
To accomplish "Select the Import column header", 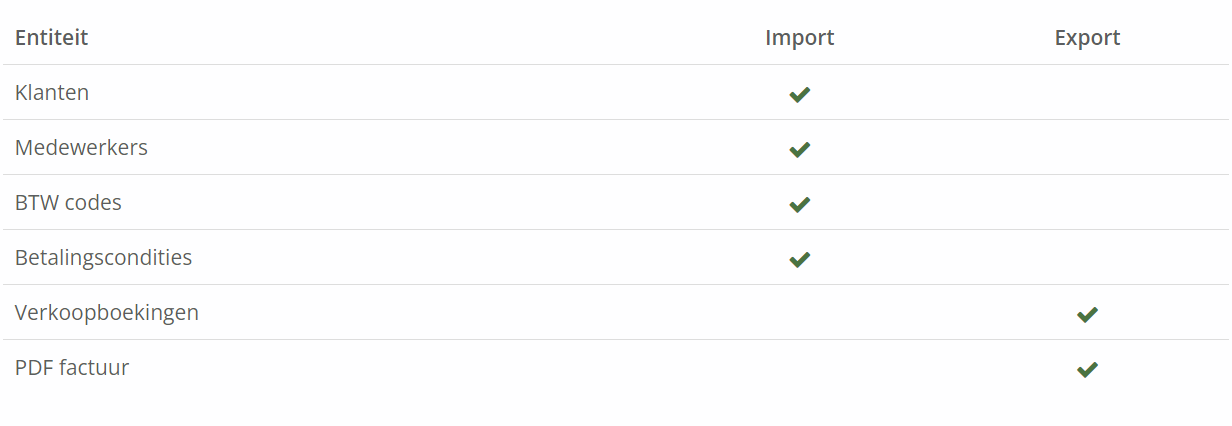I will coord(799,38).
